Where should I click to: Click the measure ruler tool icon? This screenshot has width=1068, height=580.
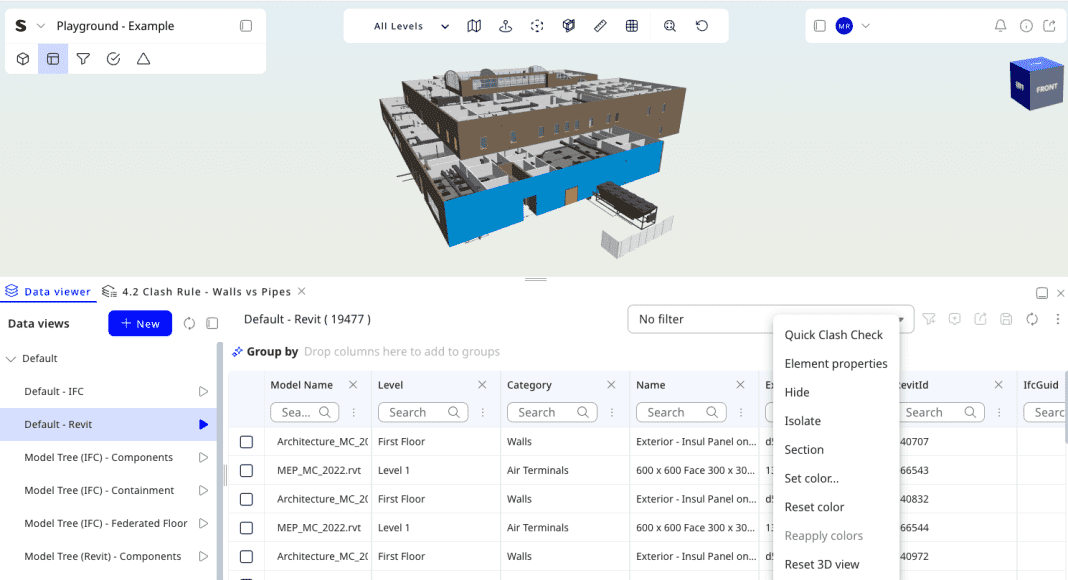(600, 26)
